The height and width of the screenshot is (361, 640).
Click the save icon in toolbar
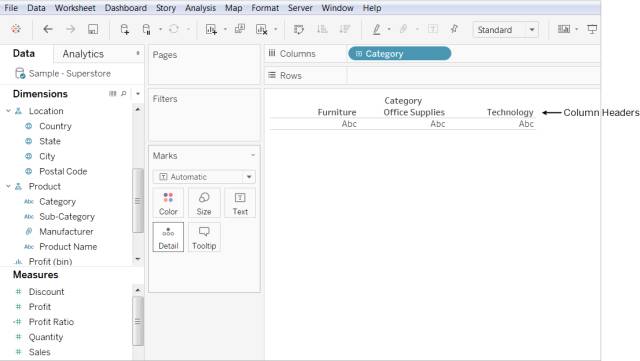[x=93, y=29]
